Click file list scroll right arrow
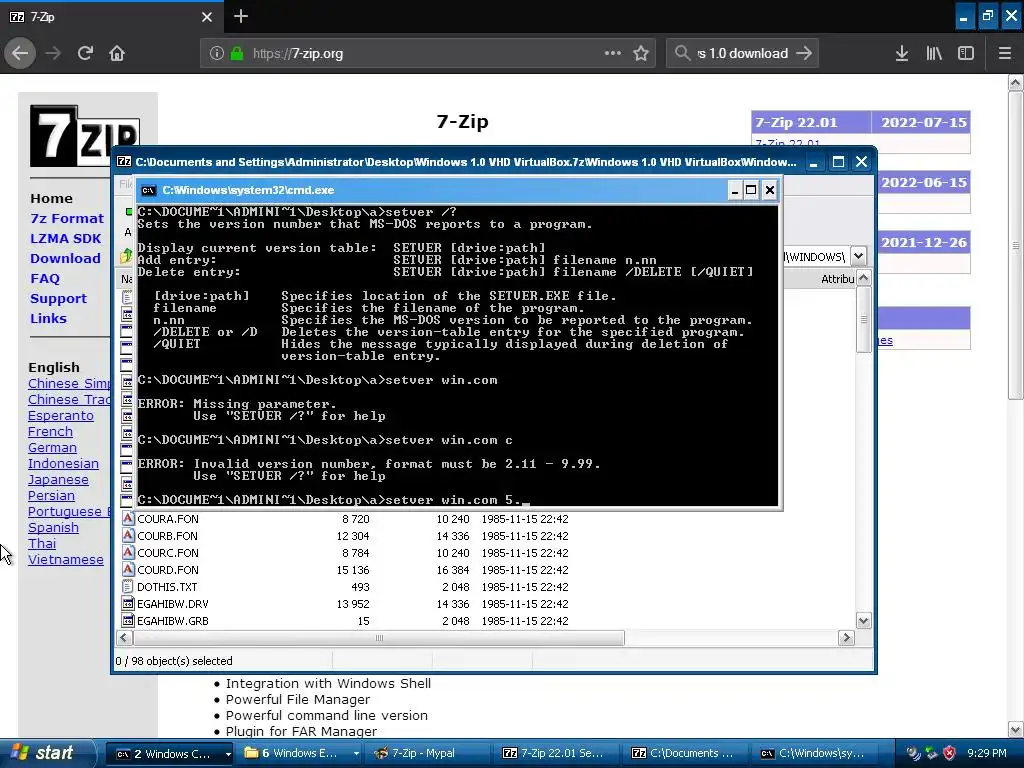1024x768 pixels. coord(846,638)
